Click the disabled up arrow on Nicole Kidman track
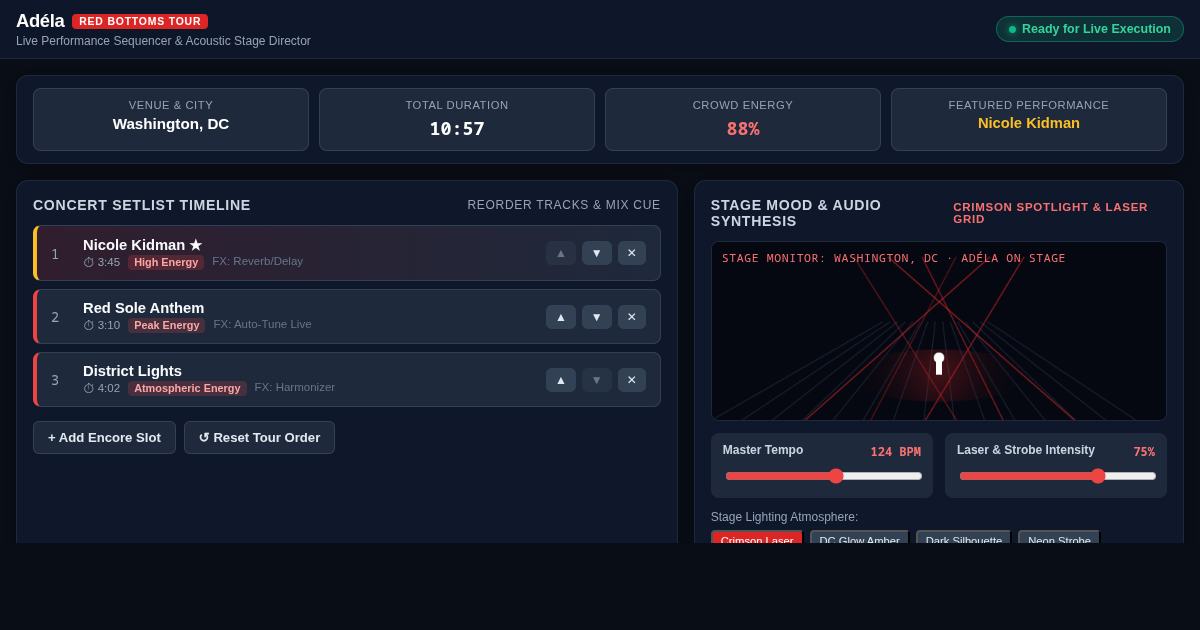1200x630 pixels. pyautogui.click(x=561, y=253)
